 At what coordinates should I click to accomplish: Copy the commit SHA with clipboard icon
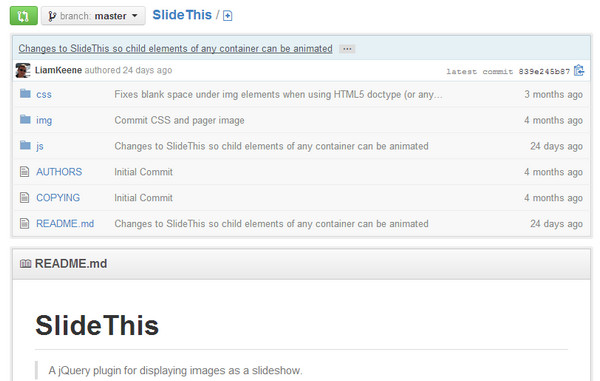(x=579, y=70)
